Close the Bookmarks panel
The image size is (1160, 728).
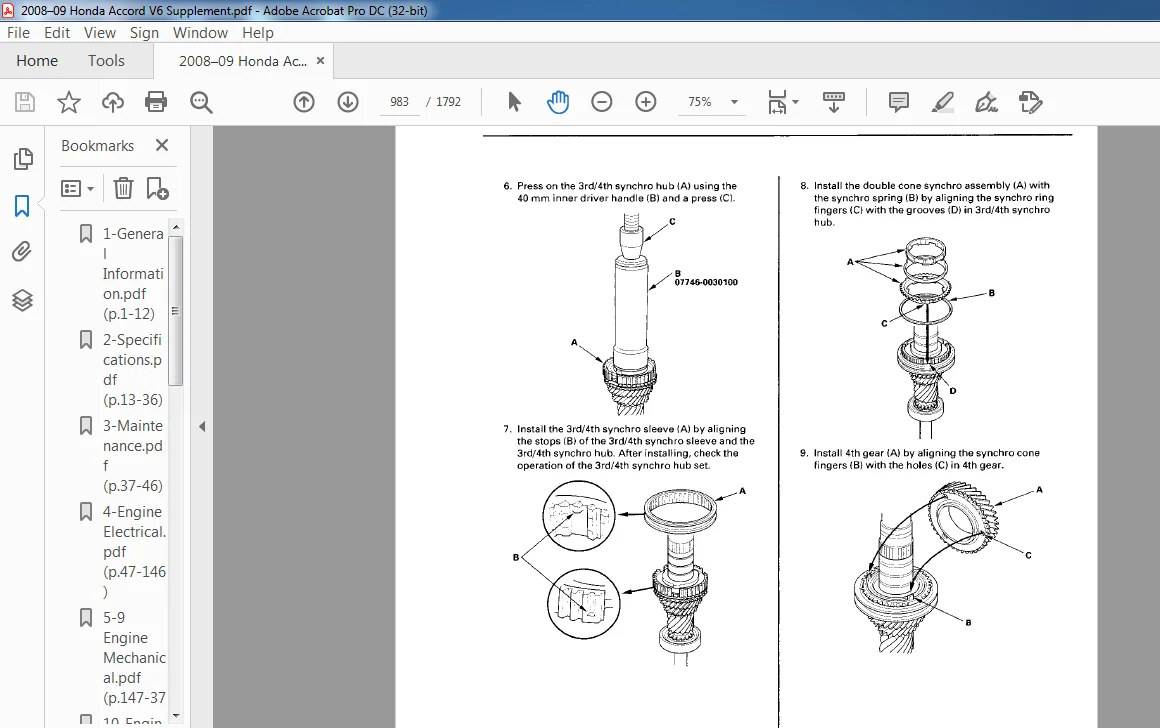coord(162,145)
